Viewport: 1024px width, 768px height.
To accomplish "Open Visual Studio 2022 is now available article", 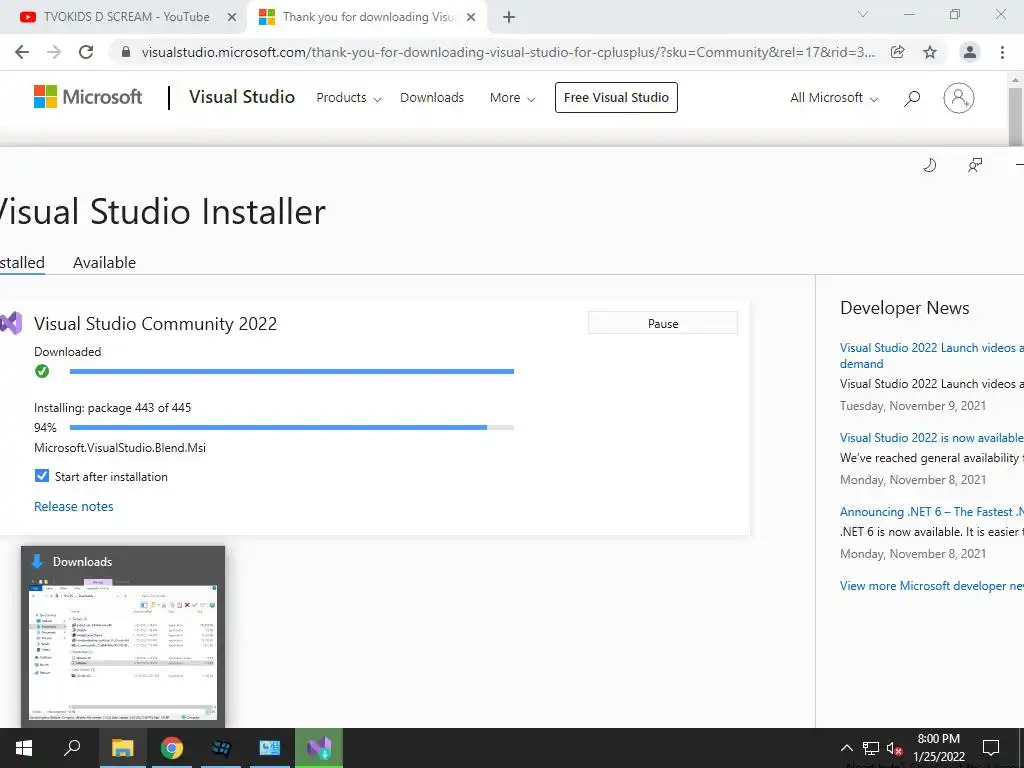I will pos(931,438).
